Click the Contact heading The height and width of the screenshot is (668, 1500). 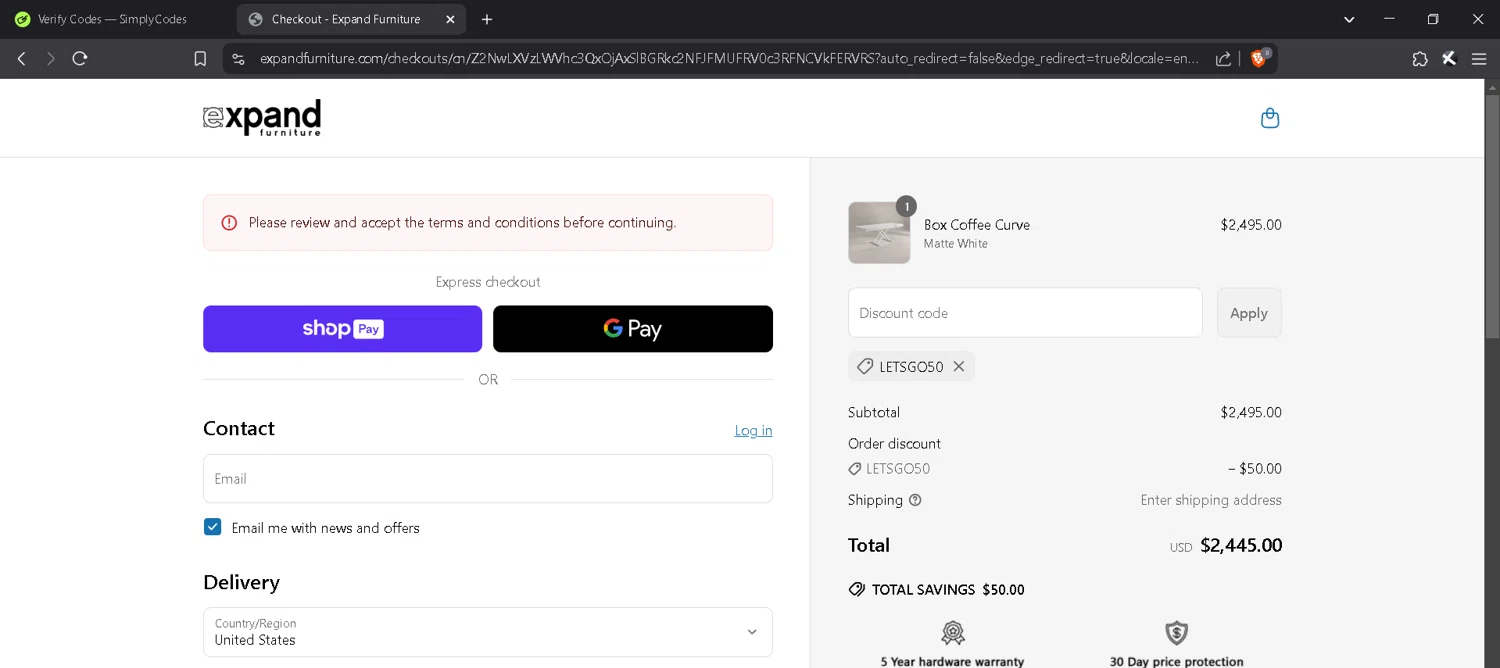tap(239, 428)
